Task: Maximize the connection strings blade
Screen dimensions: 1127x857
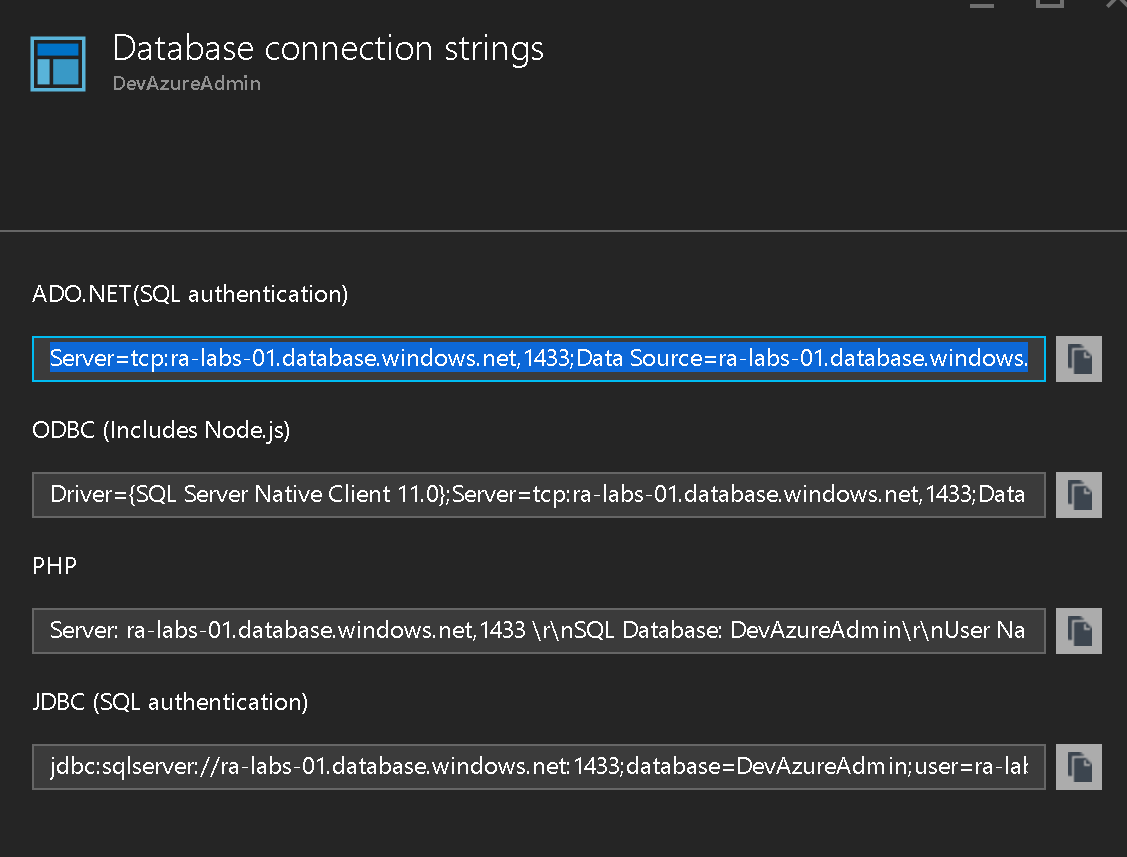Action: click(1049, 4)
